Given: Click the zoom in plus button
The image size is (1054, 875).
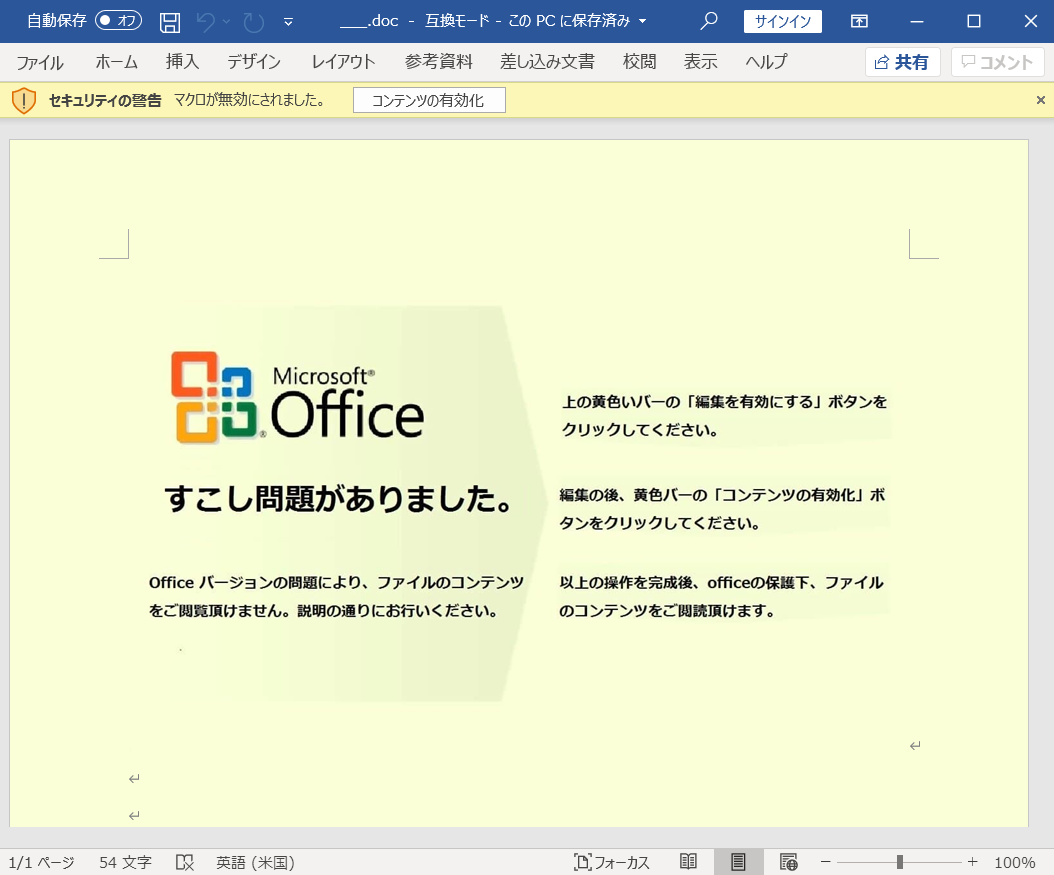Looking at the screenshot, I should pos(973,862).
